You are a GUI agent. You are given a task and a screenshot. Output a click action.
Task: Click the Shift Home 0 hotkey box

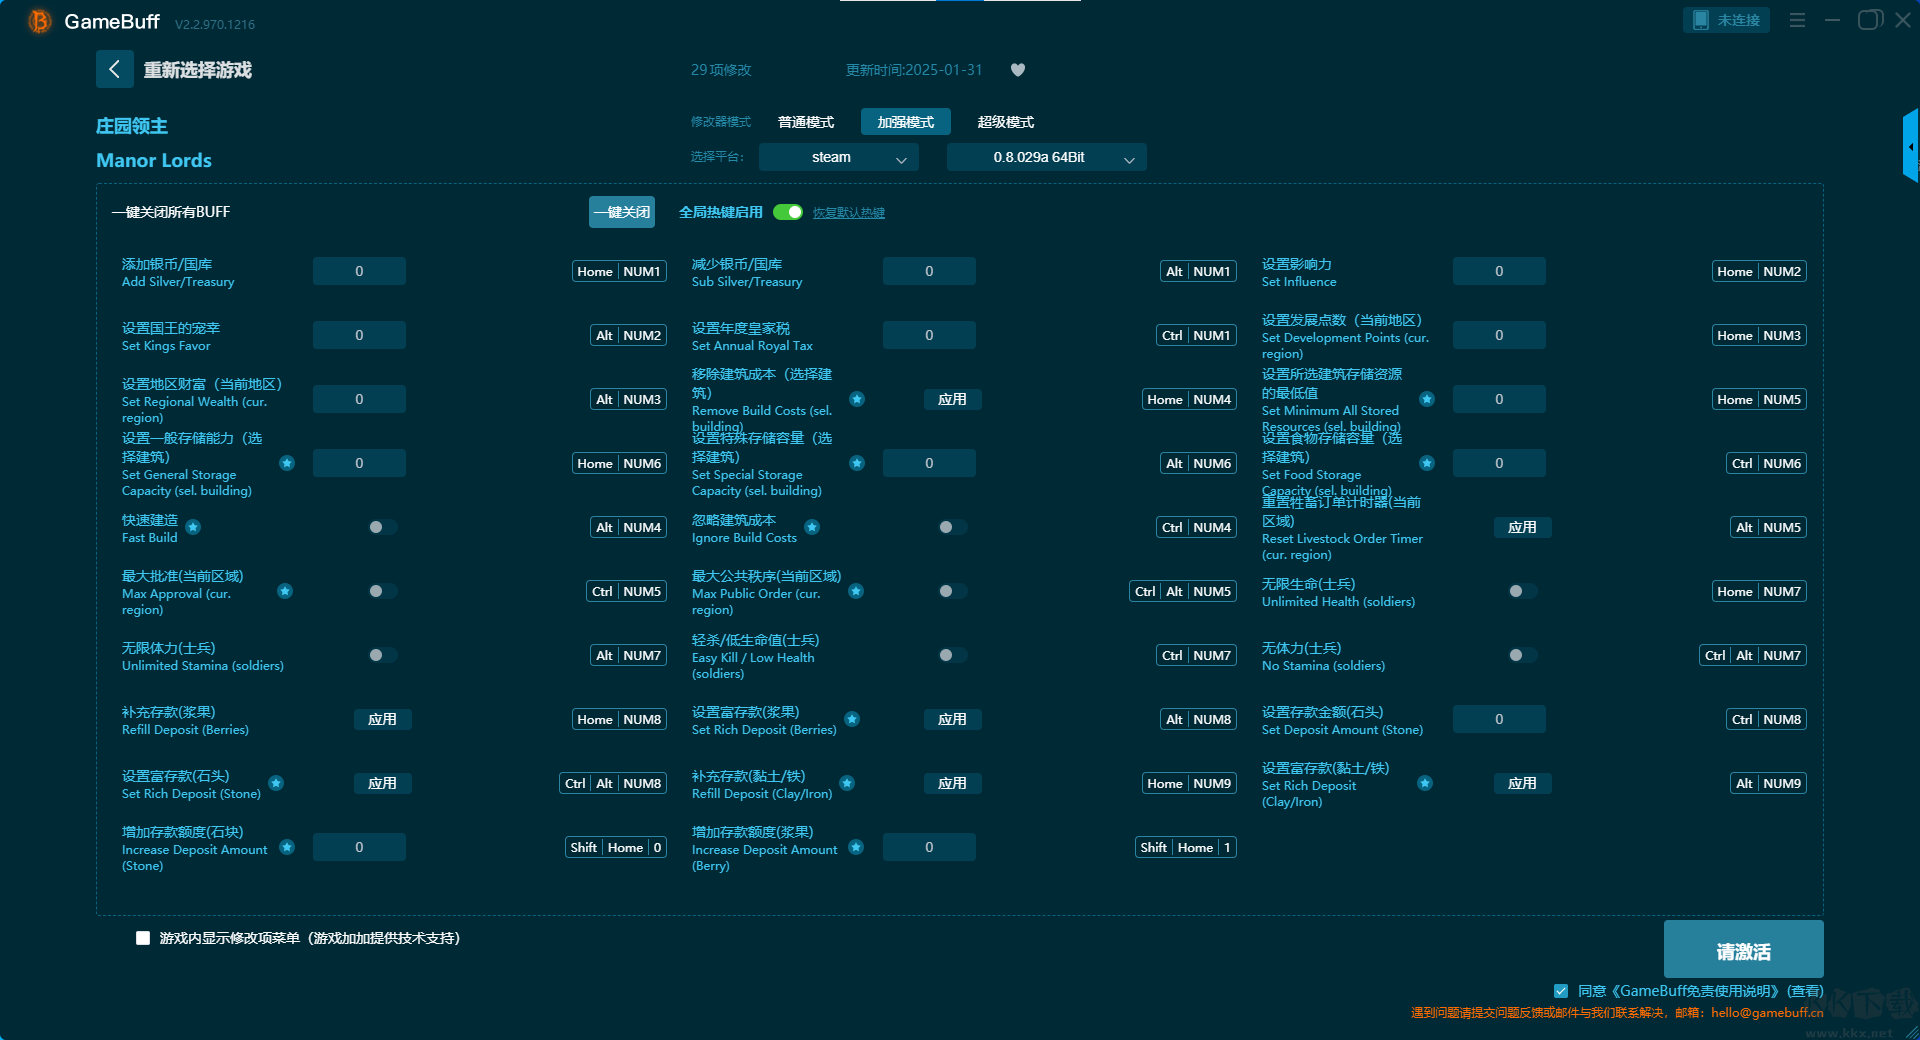(x=616, y=847)
